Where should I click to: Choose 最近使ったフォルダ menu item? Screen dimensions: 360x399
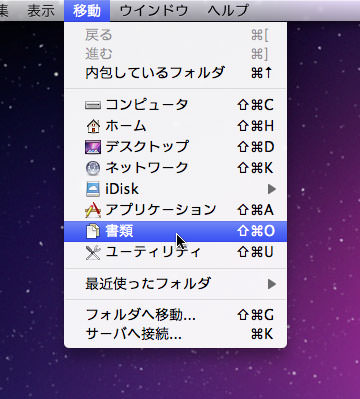[x=175, y=284]
